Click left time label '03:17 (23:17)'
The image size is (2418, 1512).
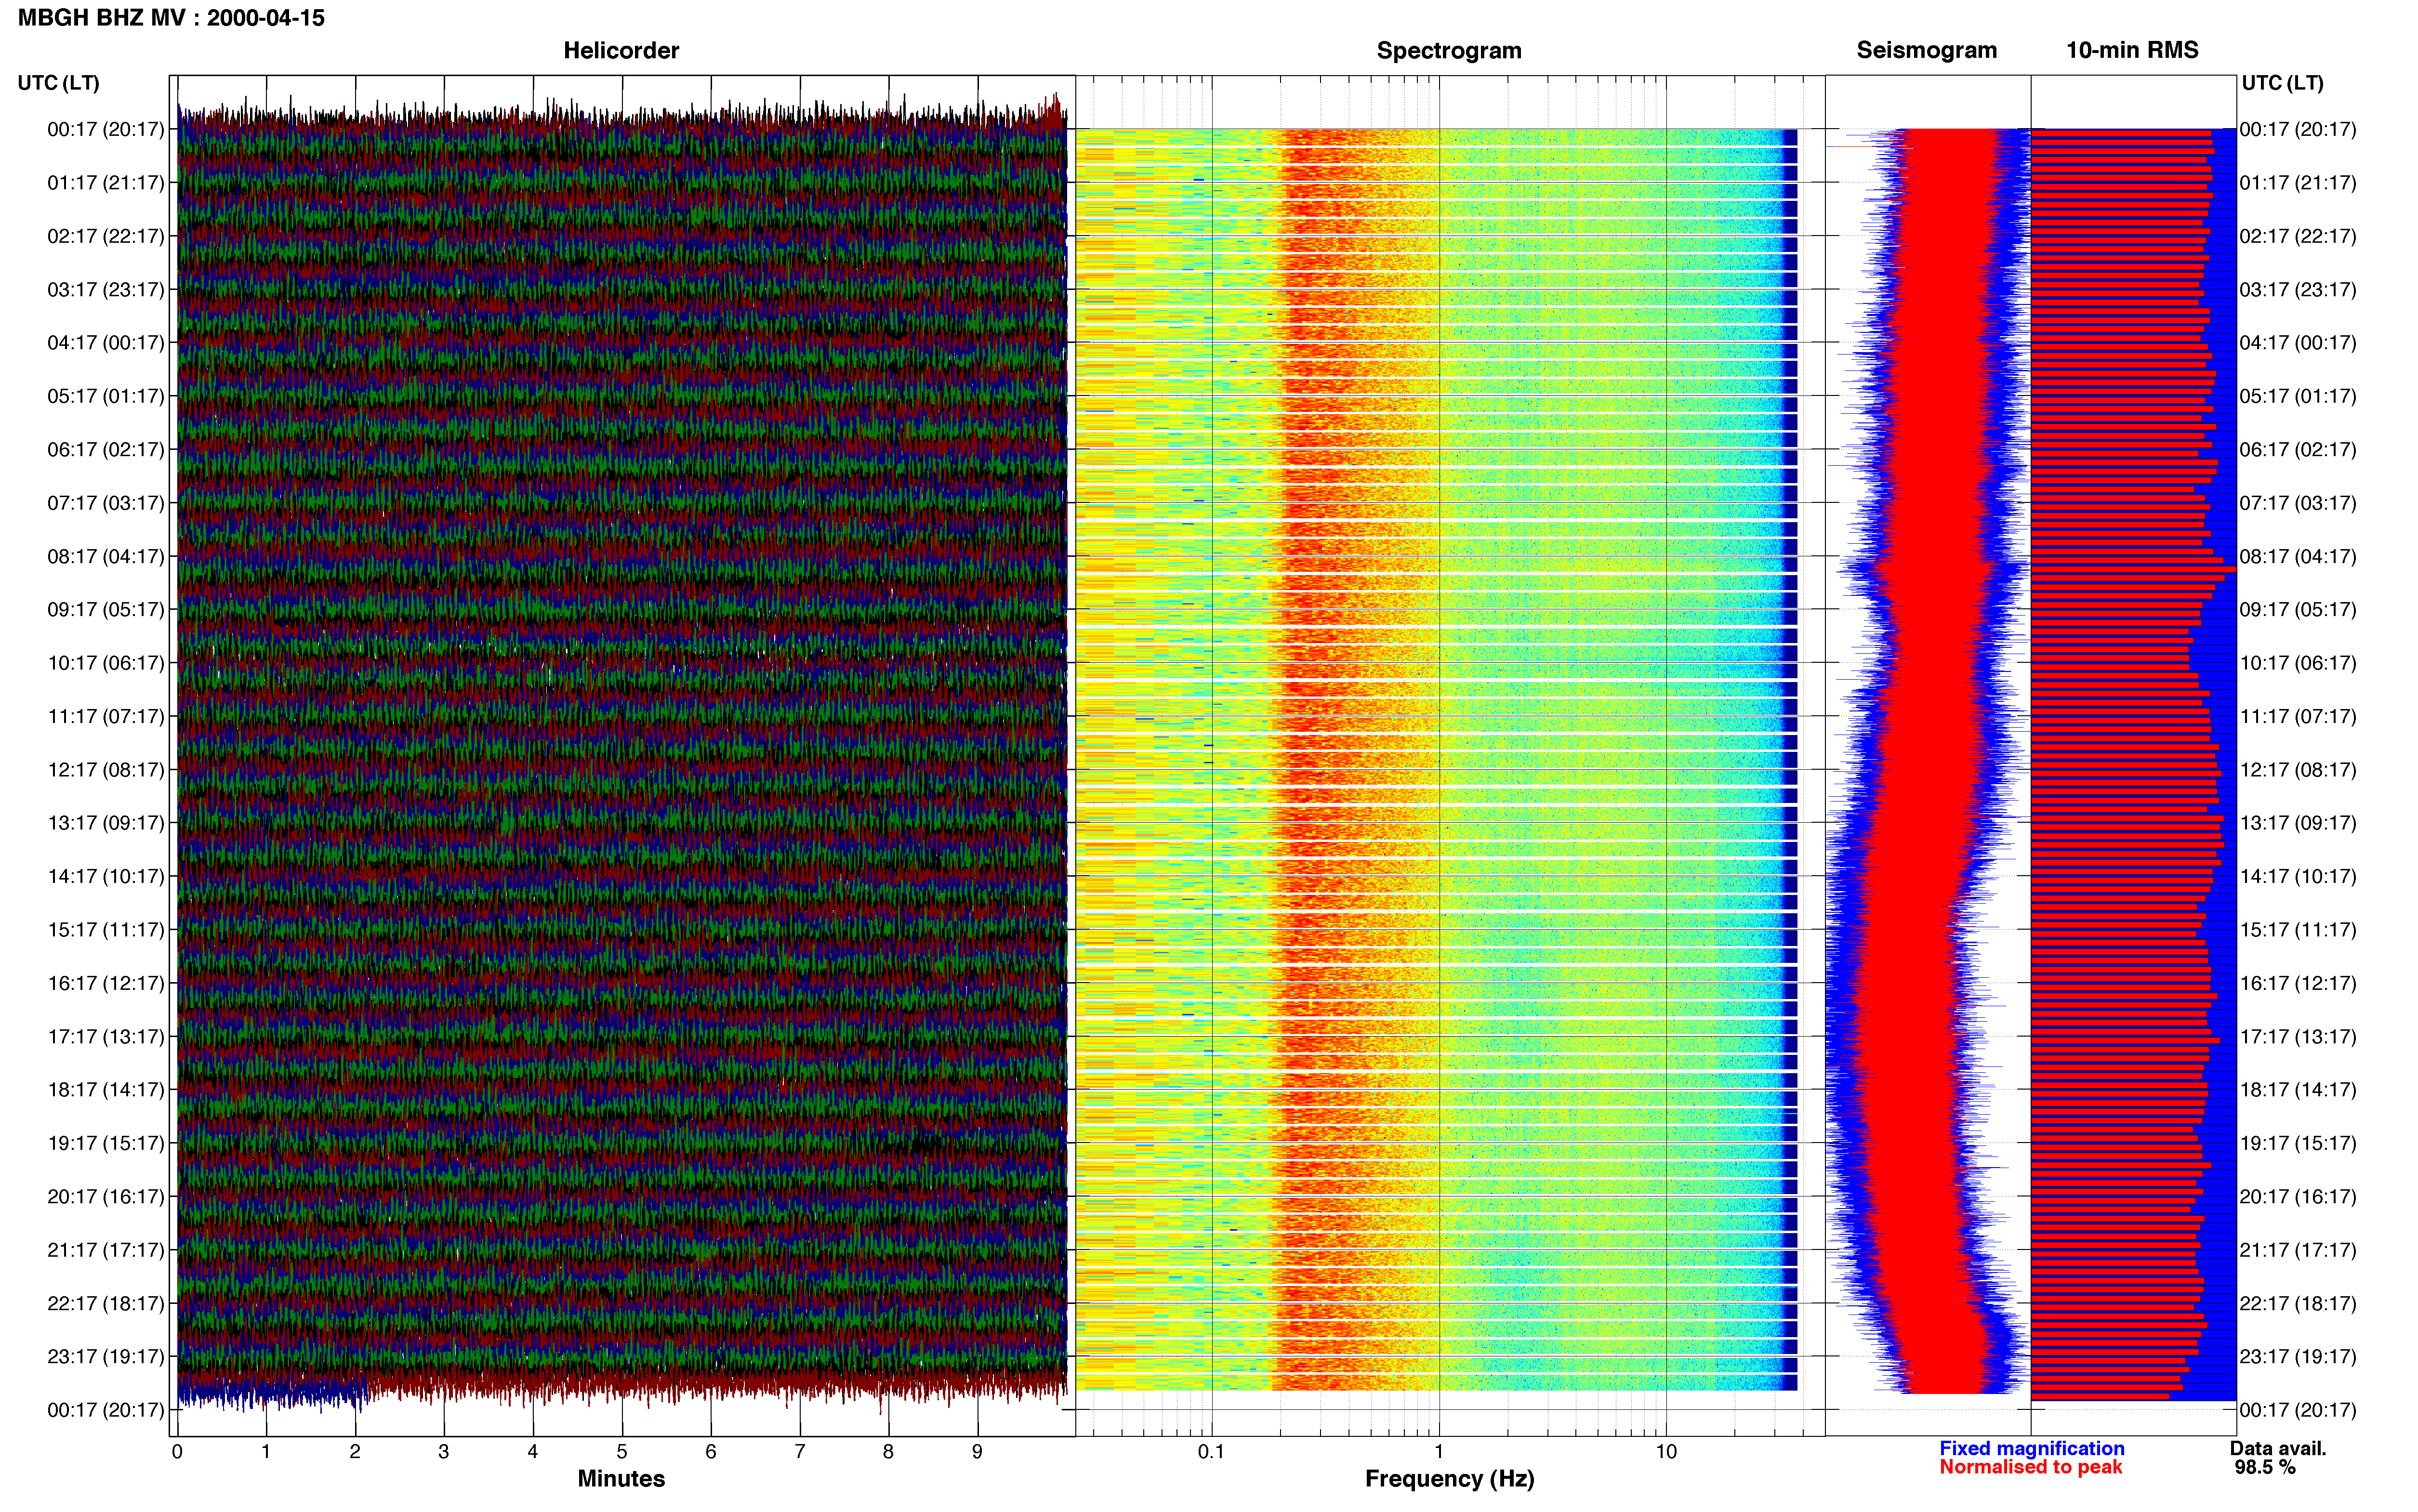coord(106,290)
